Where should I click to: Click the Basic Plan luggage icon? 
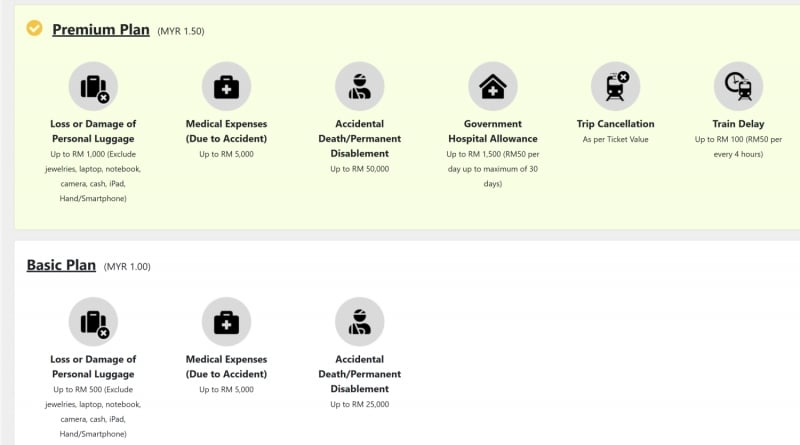[x=93, y=322]
